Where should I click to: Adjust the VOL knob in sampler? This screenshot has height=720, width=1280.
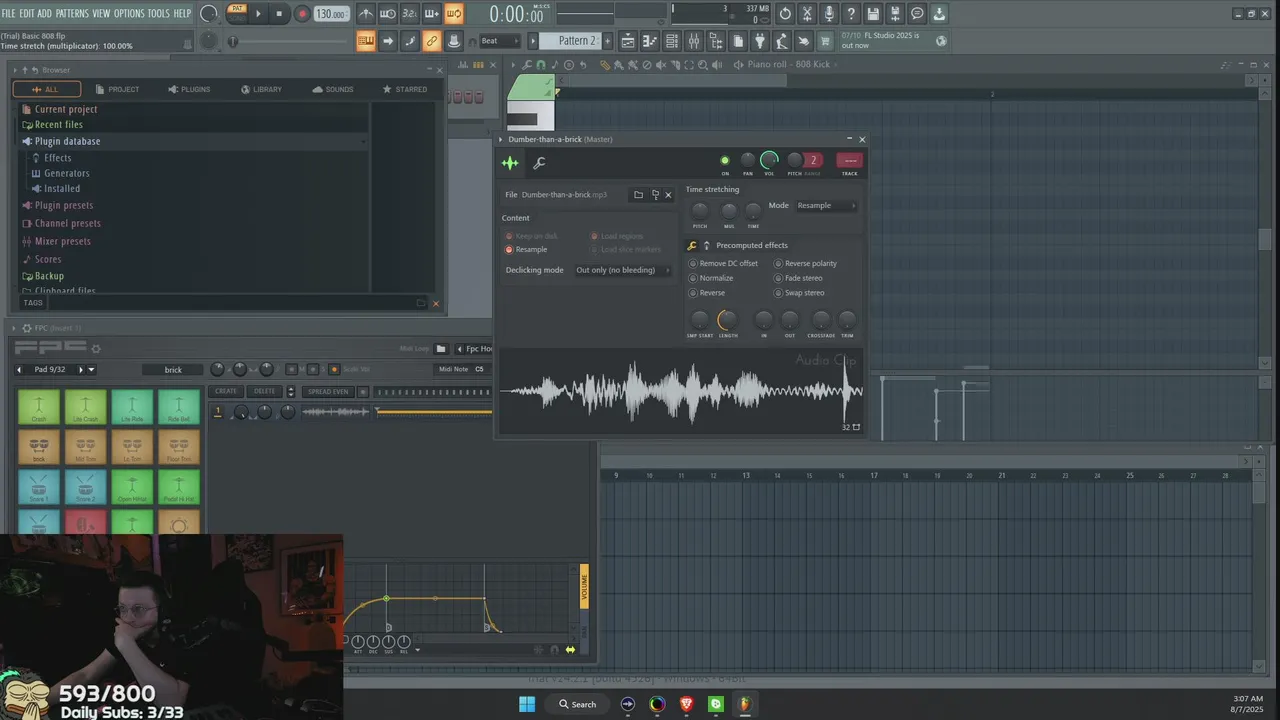769,160
